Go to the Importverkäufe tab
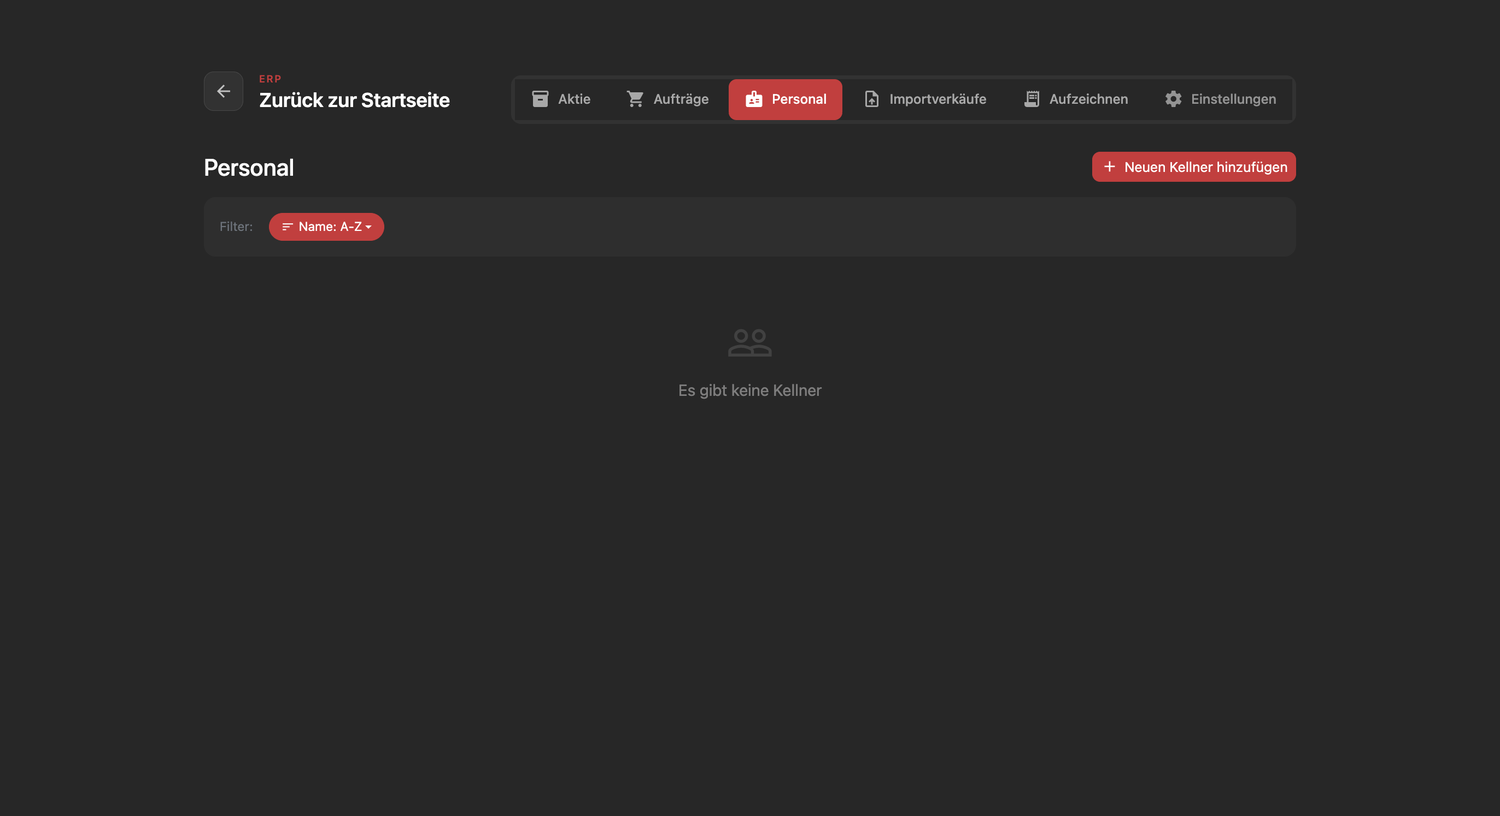The height and width of the screenshot is (816, 1500). [925, 99]
